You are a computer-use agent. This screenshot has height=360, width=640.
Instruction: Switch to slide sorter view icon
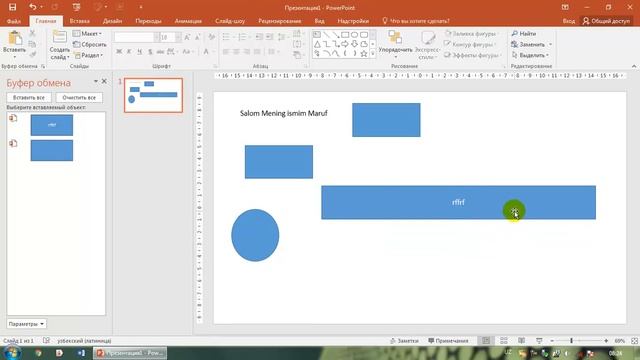[x=504, y=340]
